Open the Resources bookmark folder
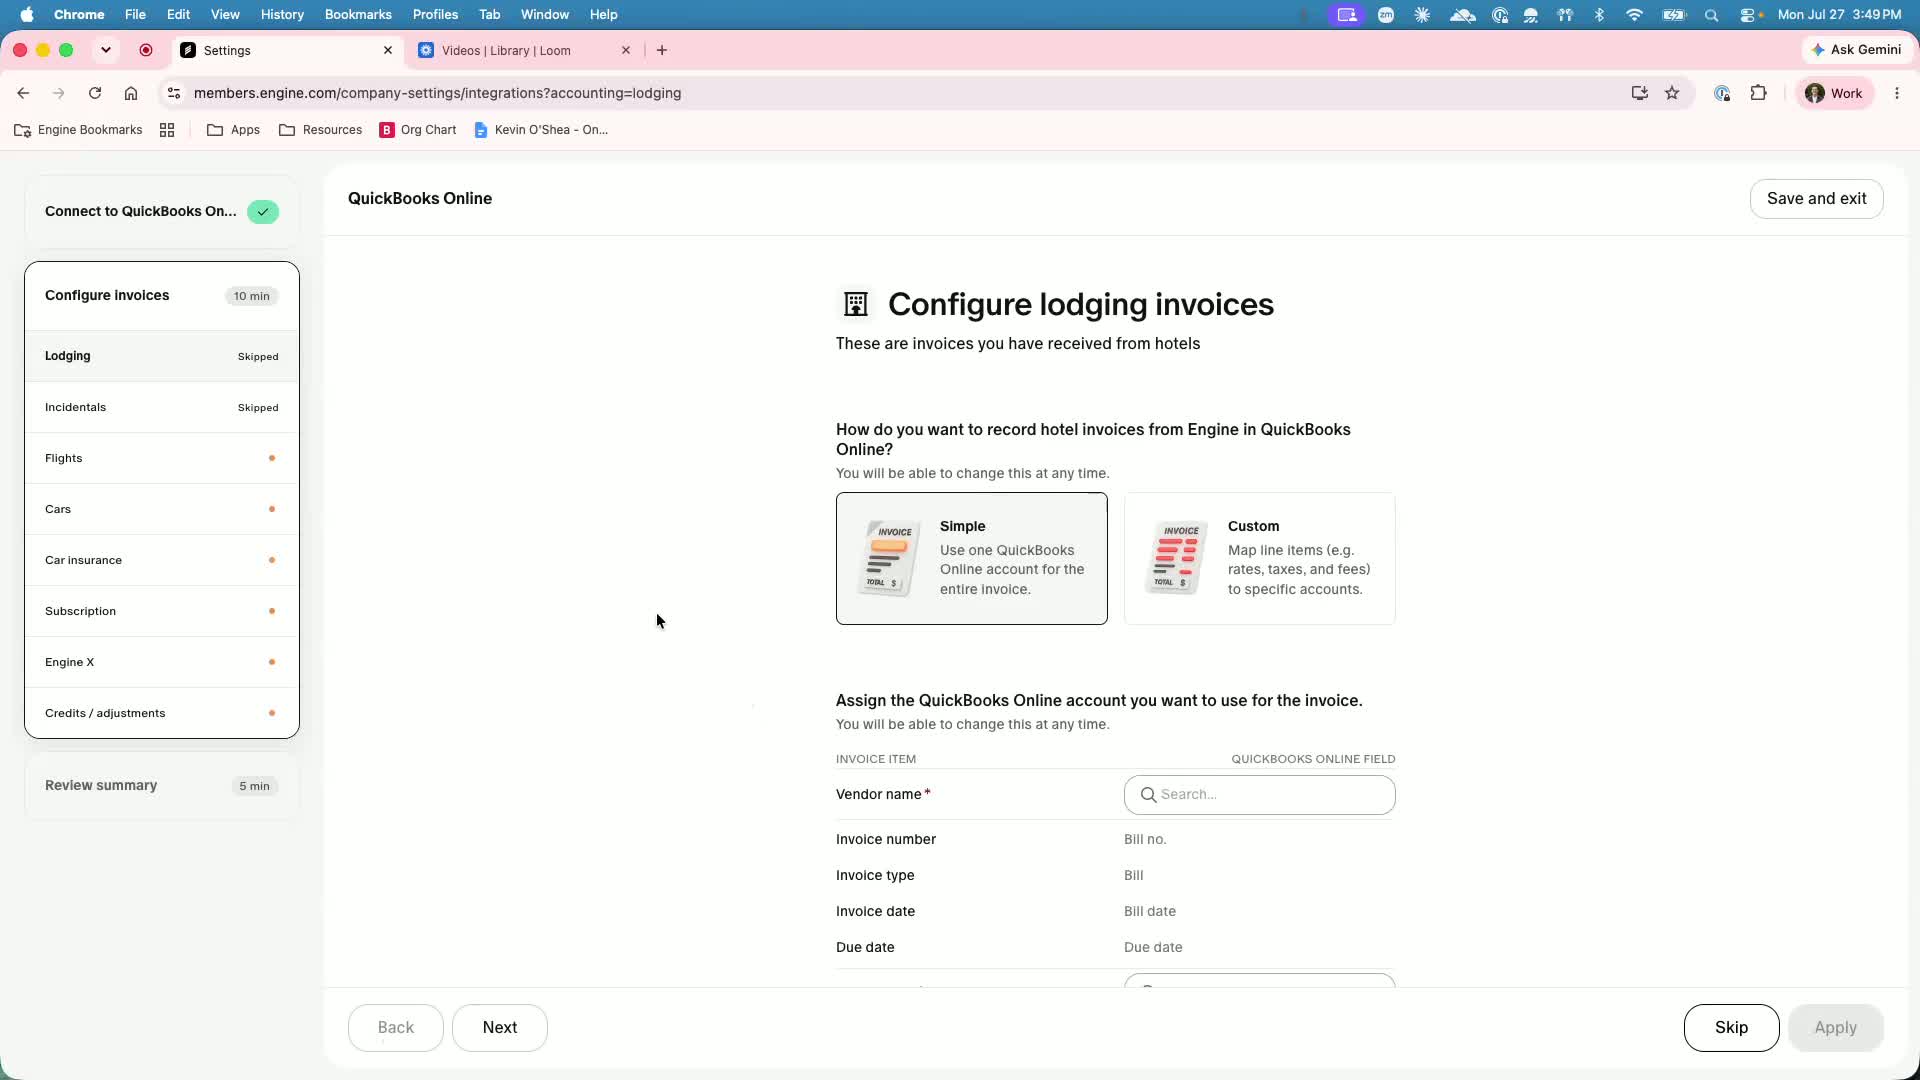 320,130
